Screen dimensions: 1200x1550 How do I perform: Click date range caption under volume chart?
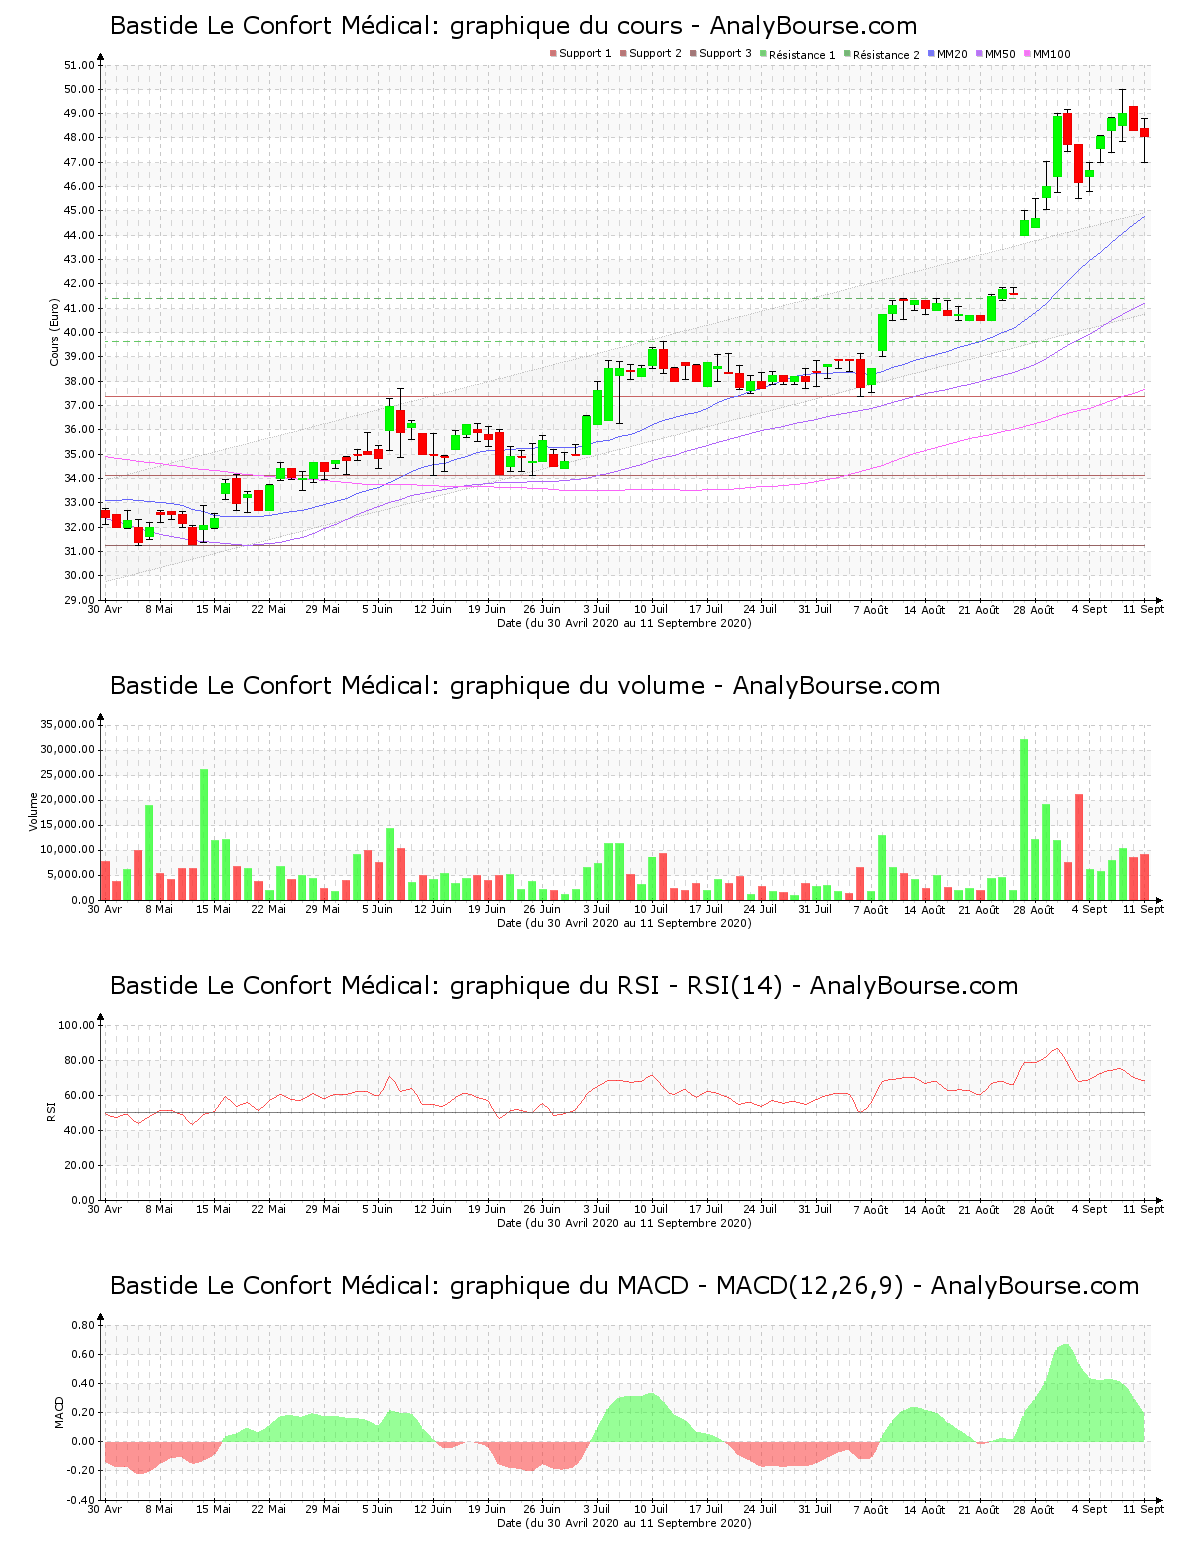[624, 923]
